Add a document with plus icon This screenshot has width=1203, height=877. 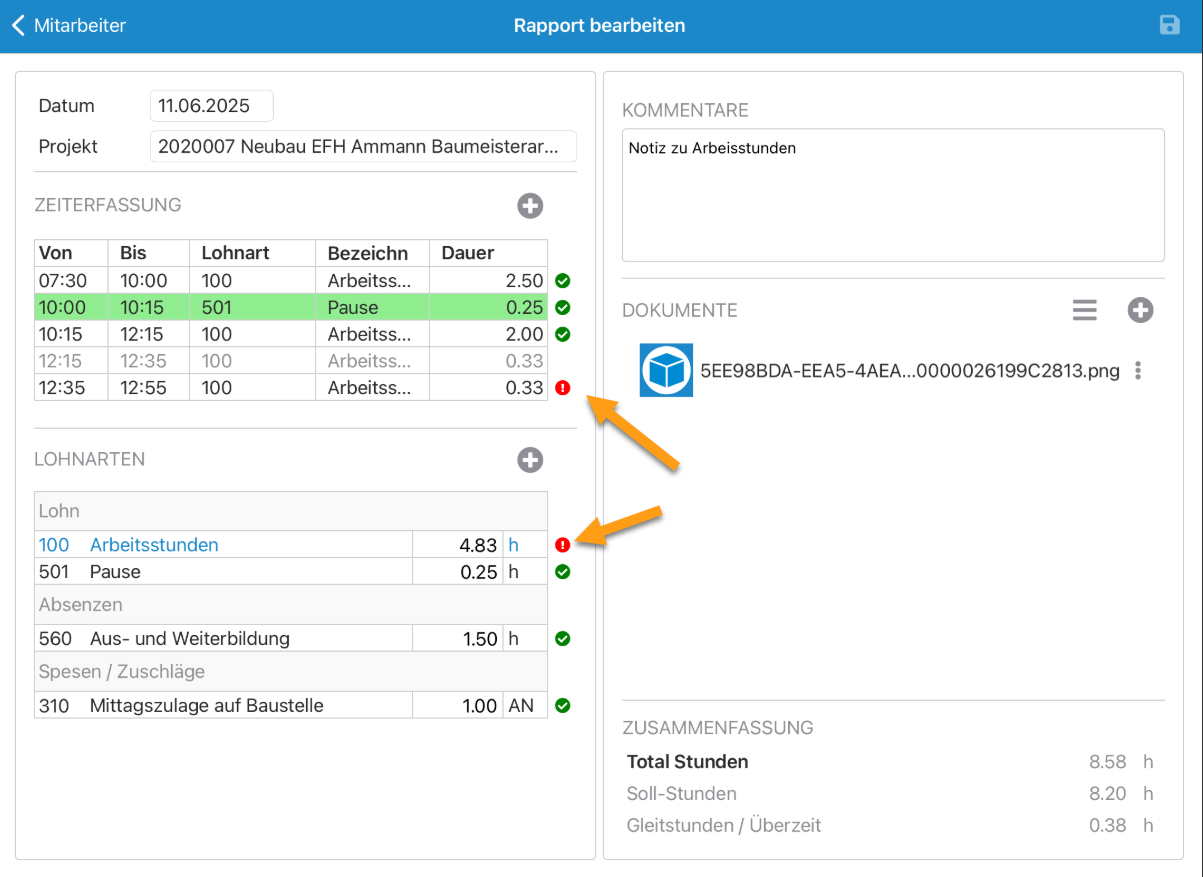[x=1140, y=310]
